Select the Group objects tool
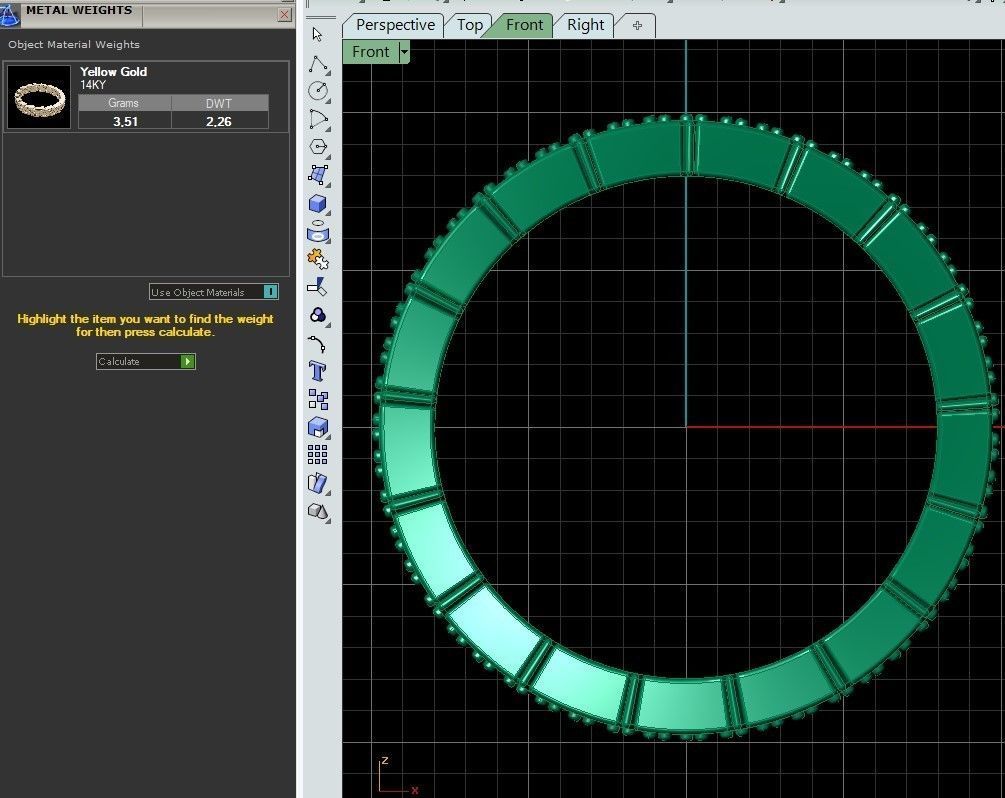The image size is (1005, 798). pyautogui.click(x=318, y=399)
